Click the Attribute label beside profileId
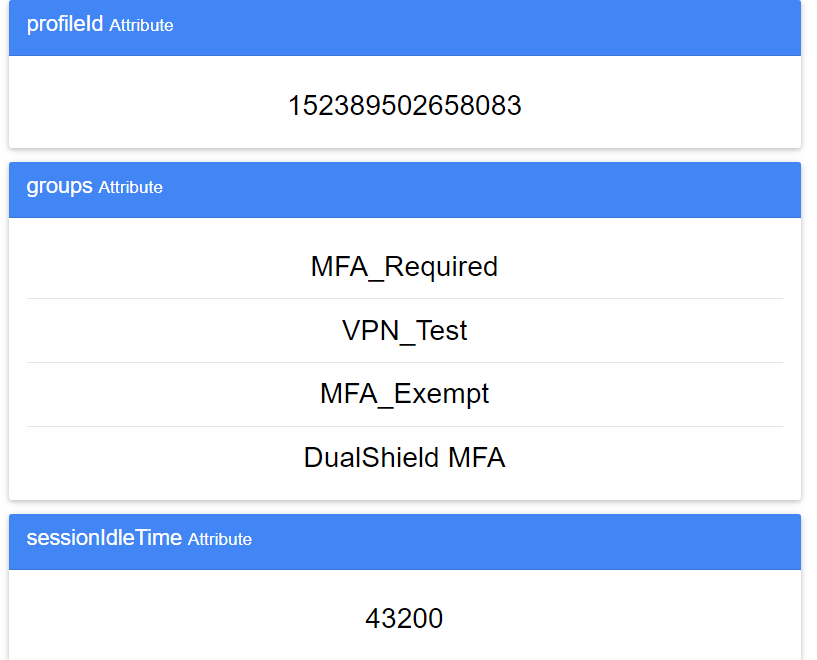 [141, 26]
